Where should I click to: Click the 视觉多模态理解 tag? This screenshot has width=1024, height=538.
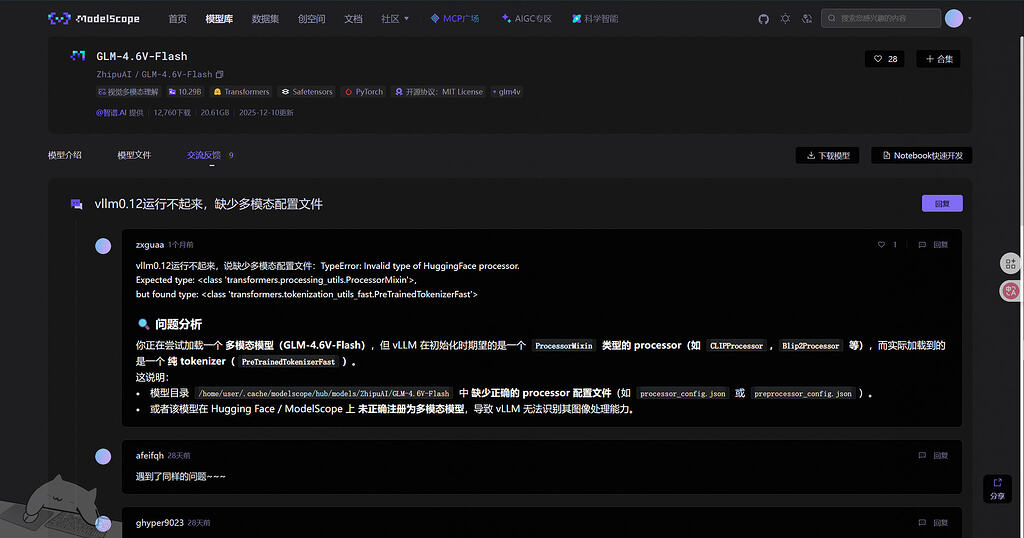(128, 92)
